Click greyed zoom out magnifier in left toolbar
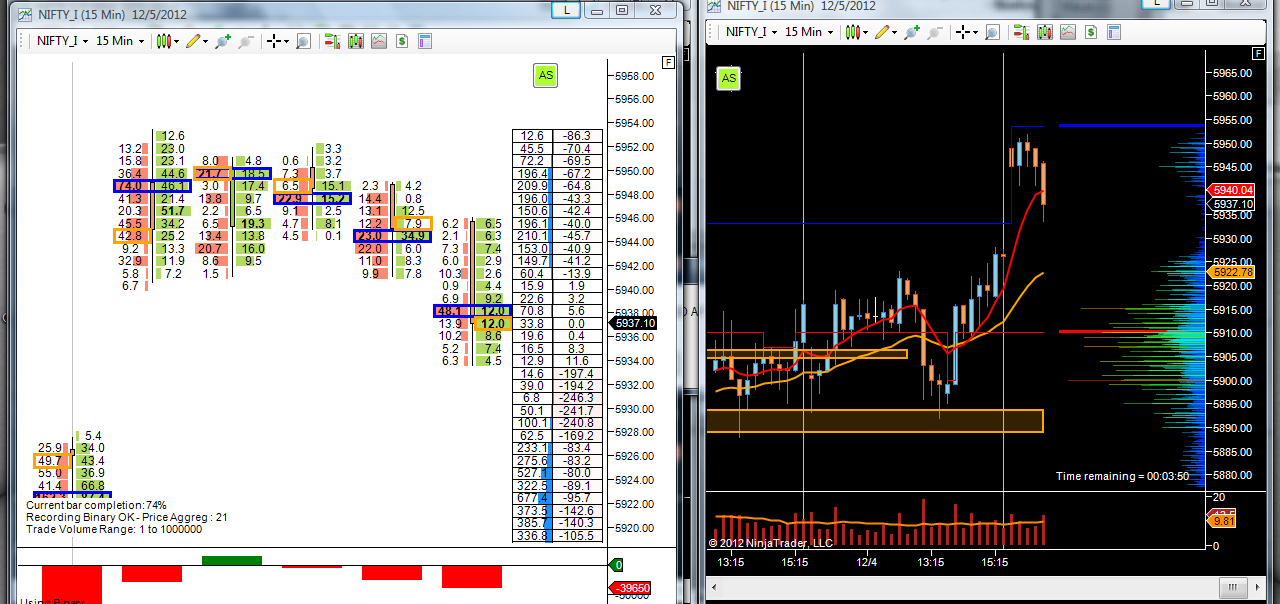The image size is (1280, 604). click(246, 41)
